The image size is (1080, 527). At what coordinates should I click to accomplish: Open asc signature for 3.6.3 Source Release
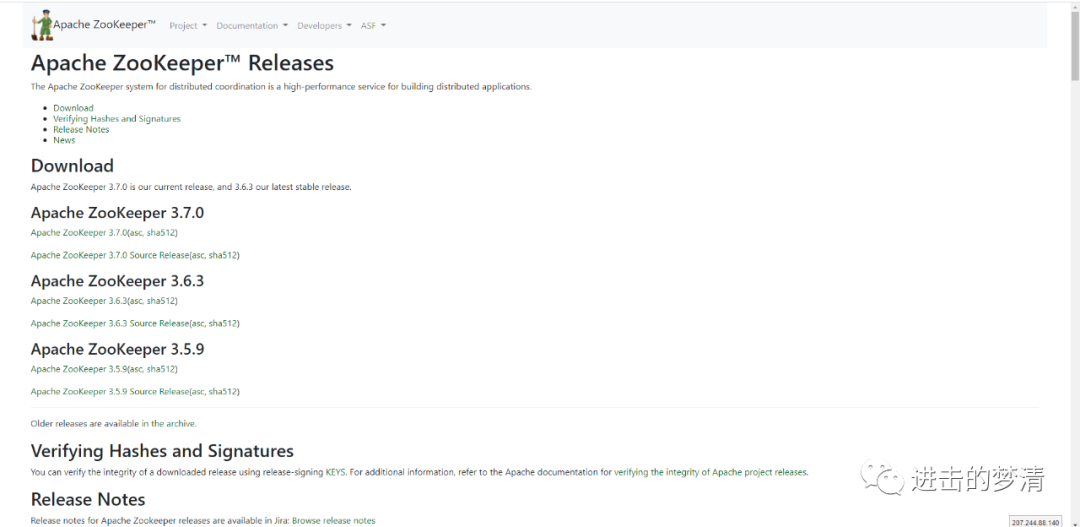tap(198, 323)
